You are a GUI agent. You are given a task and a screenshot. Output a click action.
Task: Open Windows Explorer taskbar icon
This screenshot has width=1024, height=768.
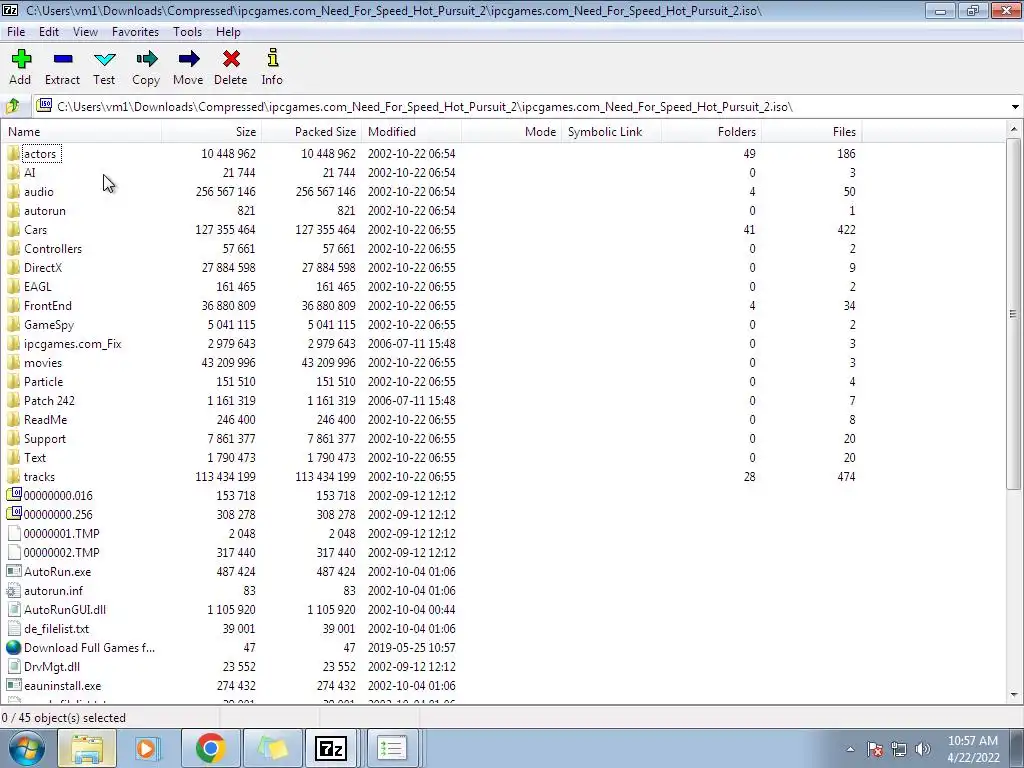[x=87, y=748]
